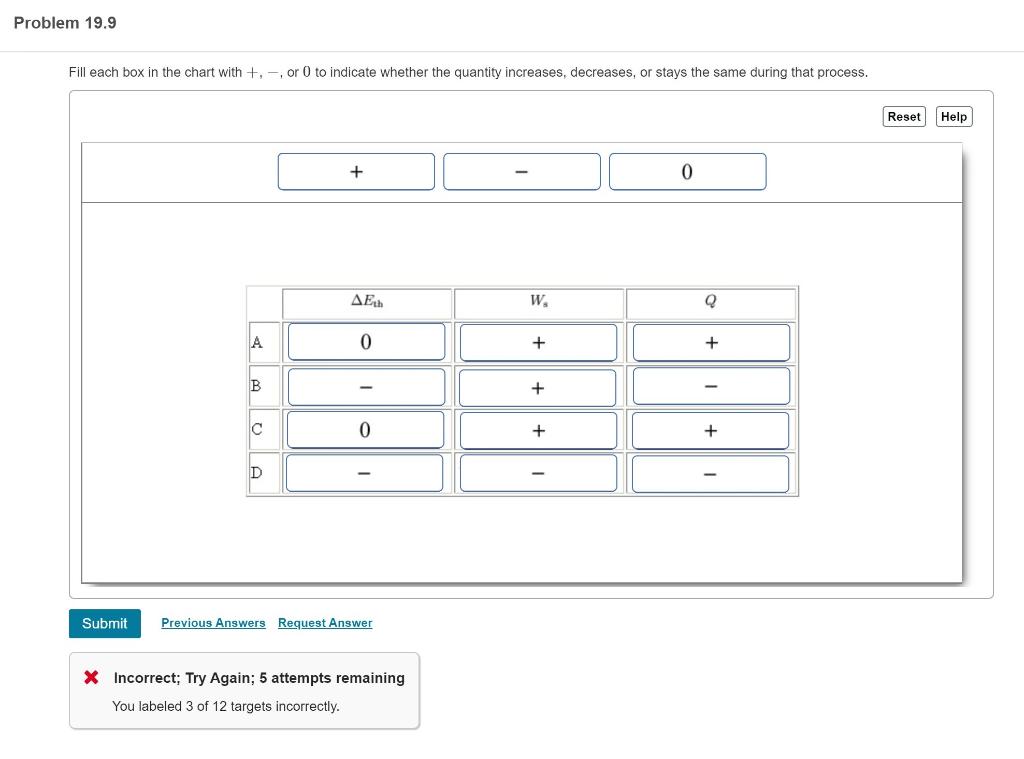The width and height of the screenshot is (1024, 759).
Task: Pick the zero tile from the source bank
Action: pyautogui.click(x=688, y=172)
